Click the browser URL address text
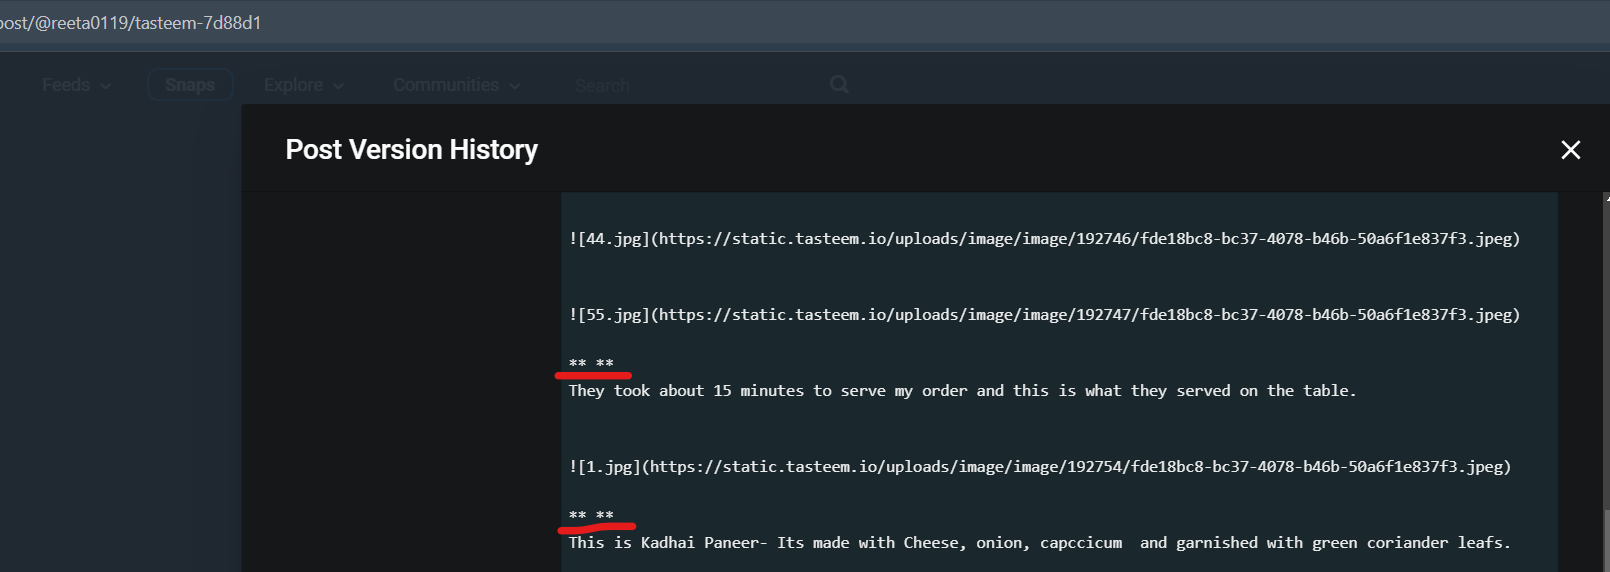Image resolution: width=1610 pixels, height=572 pixels. point(130,22)
